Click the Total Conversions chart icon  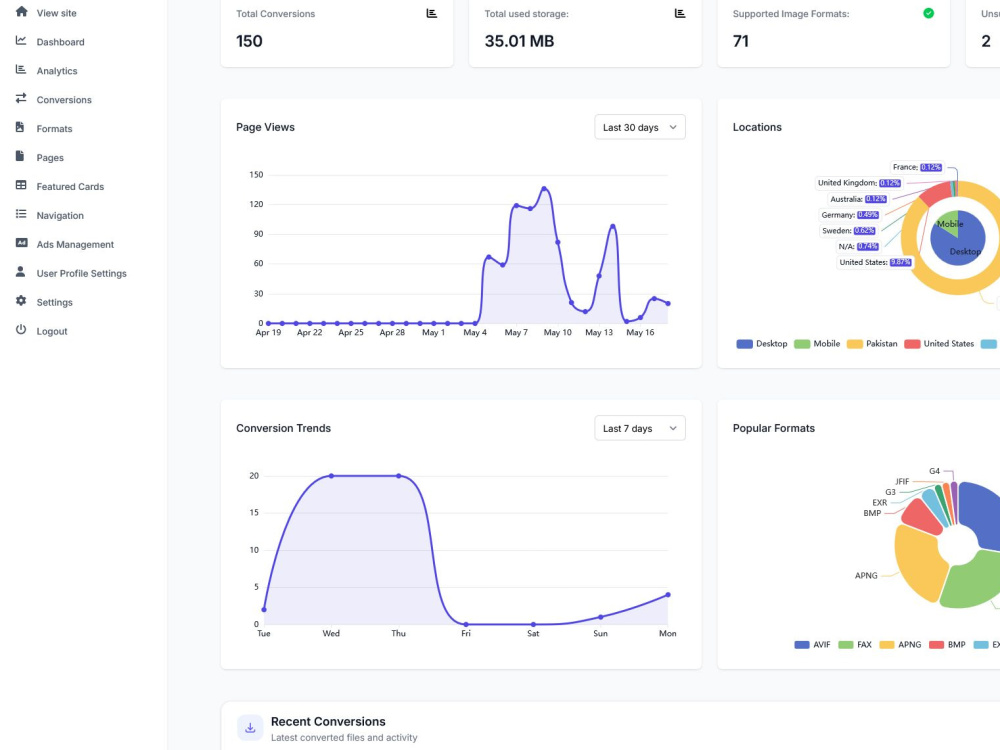[x=432, y=13]
